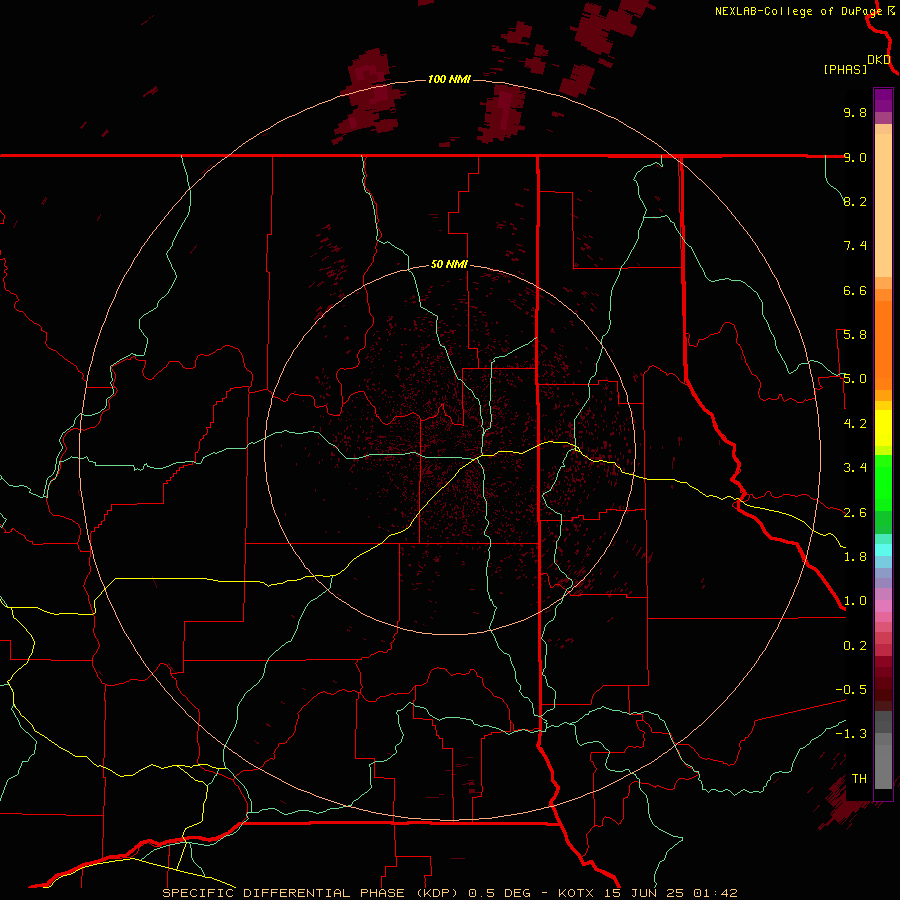Select the 8.2 value on the color scale

855,201
